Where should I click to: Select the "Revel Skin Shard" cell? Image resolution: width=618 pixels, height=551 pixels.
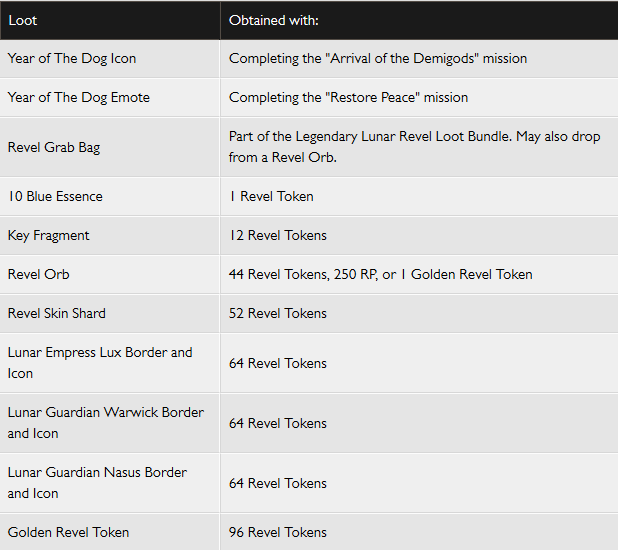[x=57, y=313]
